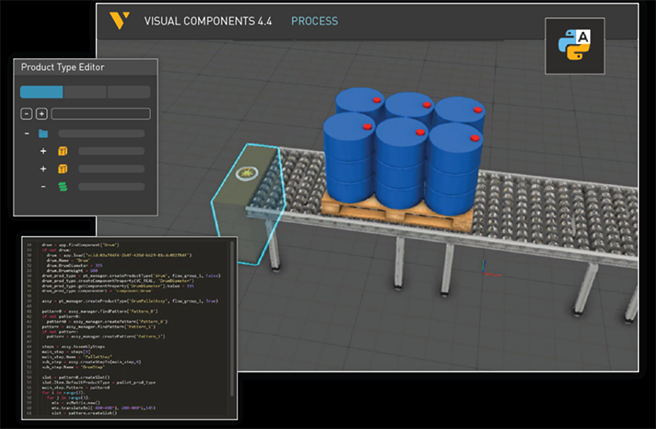The width and height of the screenshot is (656, 429).
Task: Collapse the green assembly tree node
Action: 43,186
